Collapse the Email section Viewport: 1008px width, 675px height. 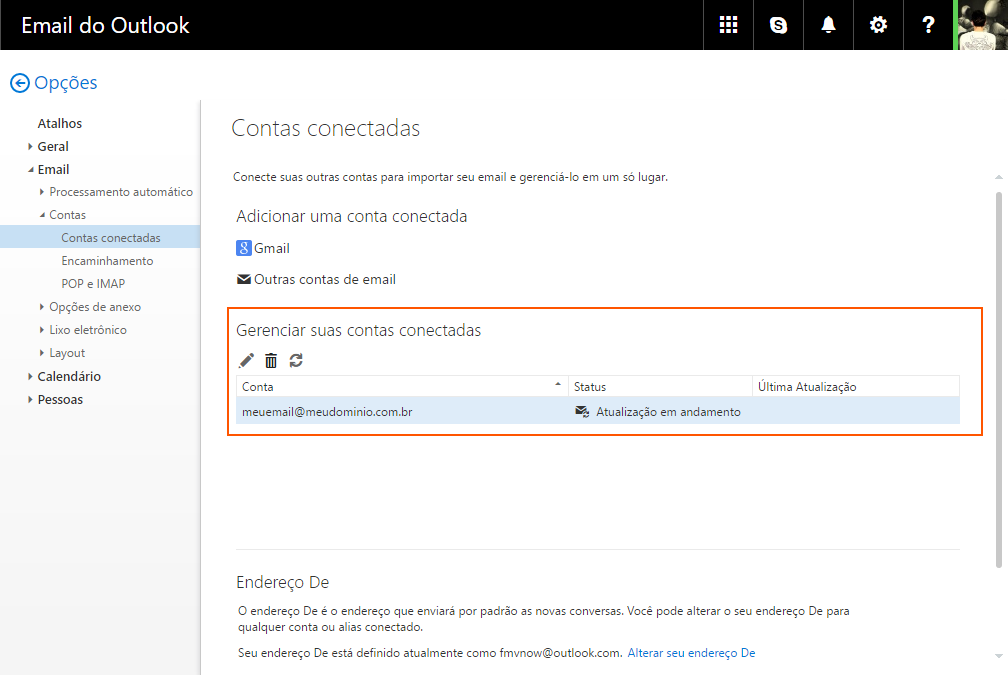[x=30, y=170]
